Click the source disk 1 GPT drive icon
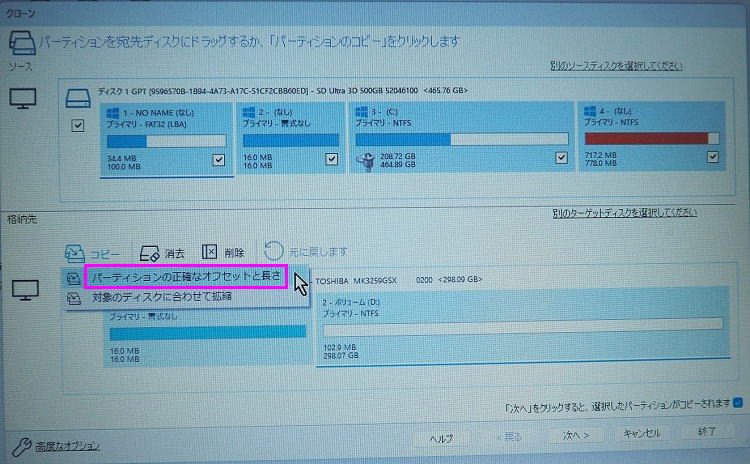 [78, 98]
